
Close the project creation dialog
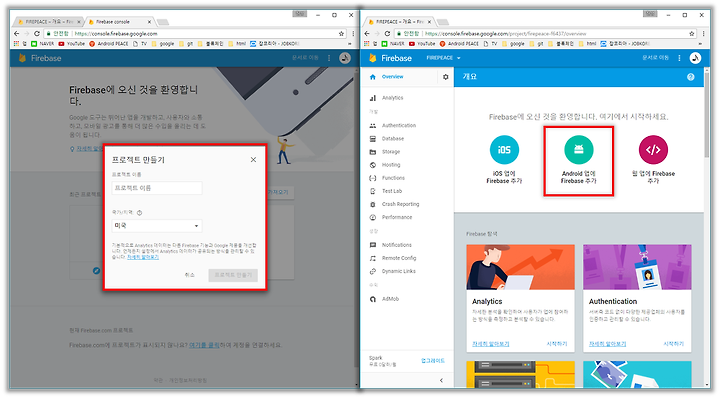pyautogui.click(x=253, y=160)
